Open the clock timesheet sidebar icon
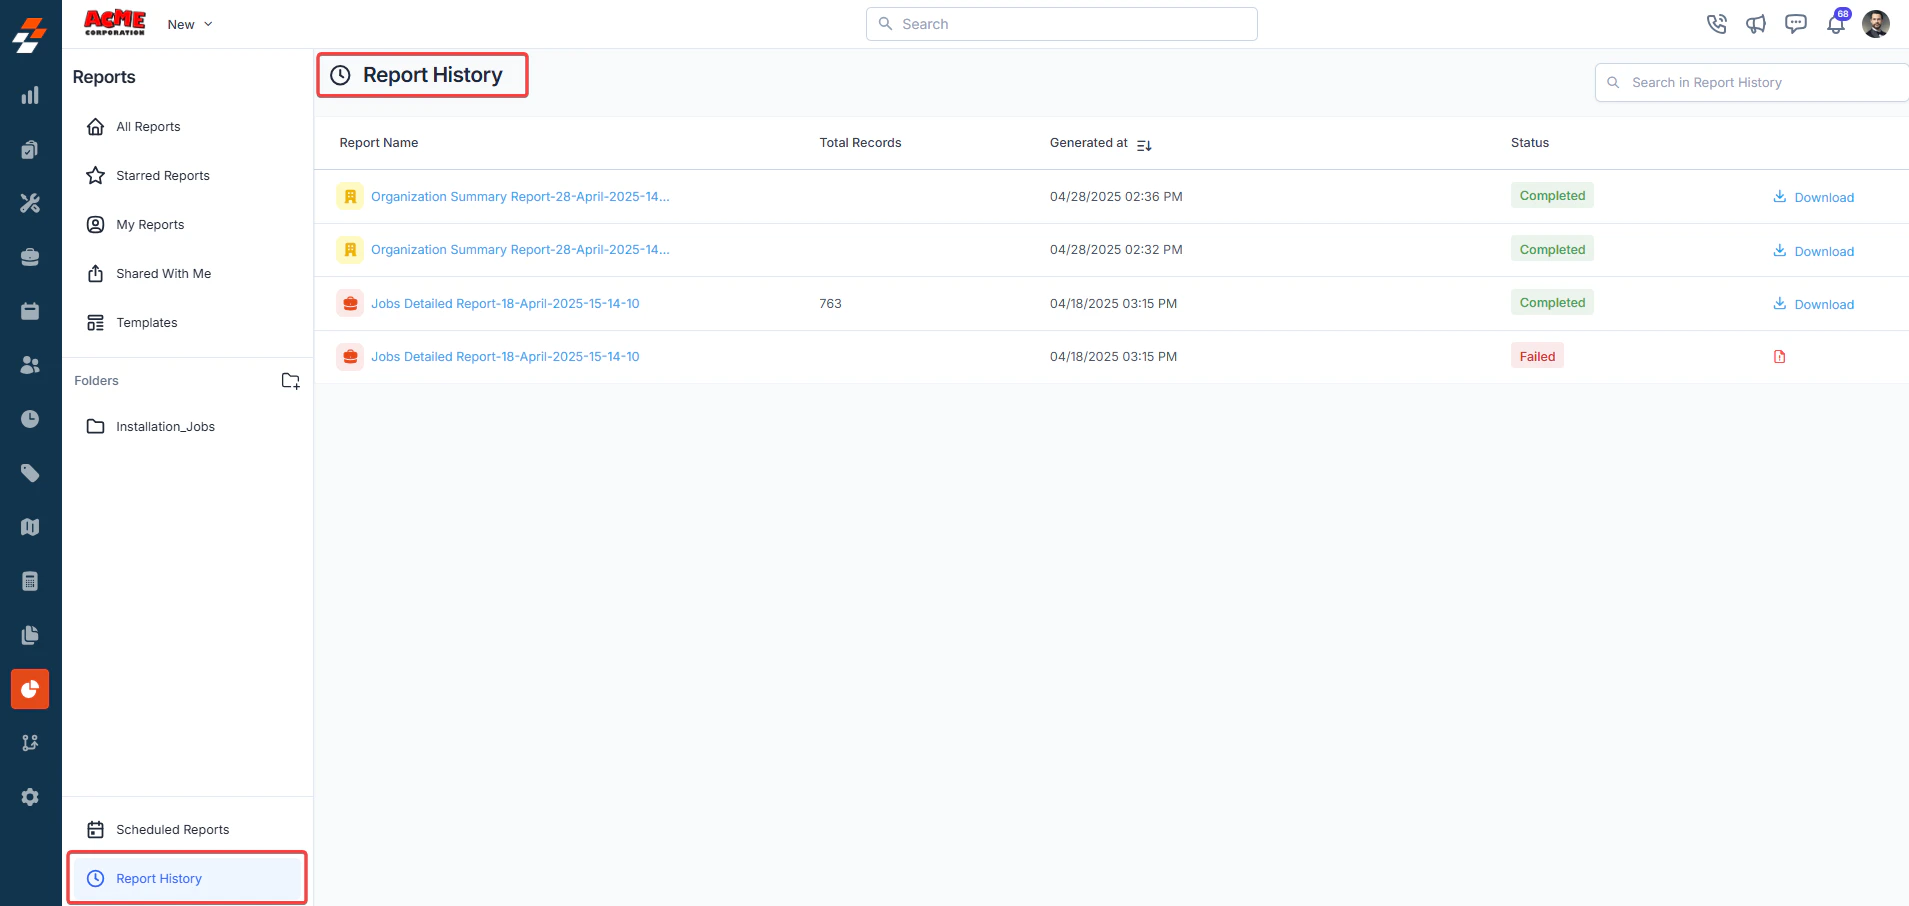The width and height of the screenshot is (1909, 906). [30, 419]
